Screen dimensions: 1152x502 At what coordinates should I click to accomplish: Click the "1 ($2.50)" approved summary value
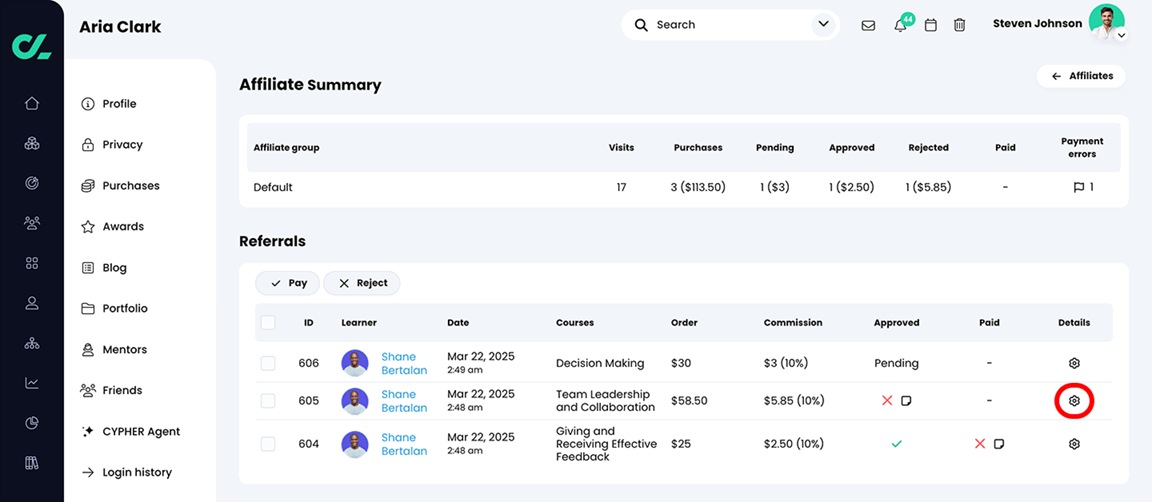pyautogui.click(x=852, y=187)
